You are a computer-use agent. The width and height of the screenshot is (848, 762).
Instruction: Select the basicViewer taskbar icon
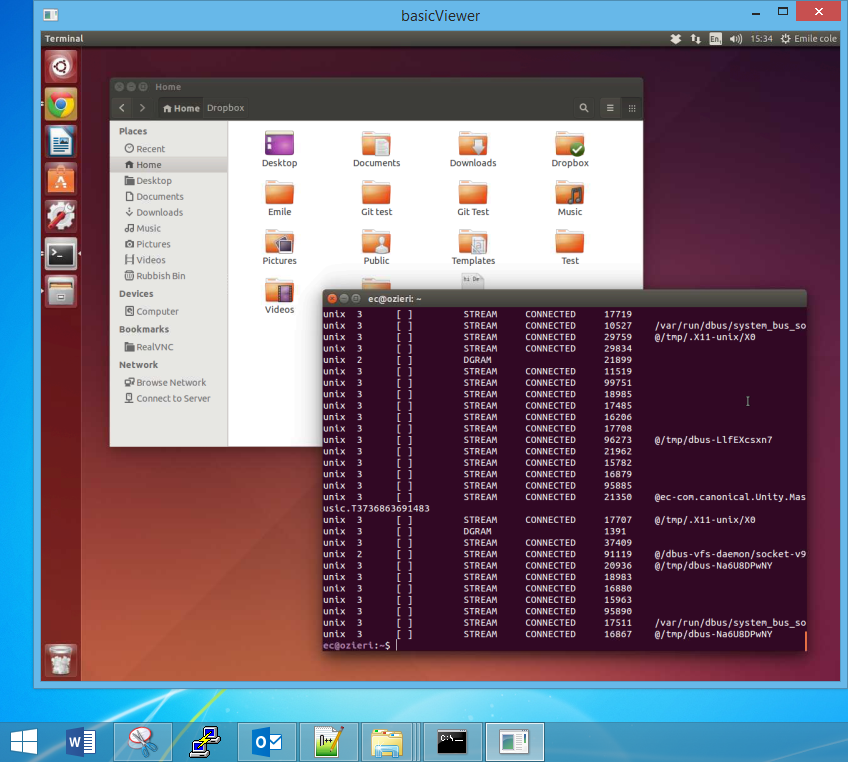click(x=514, y=741)
